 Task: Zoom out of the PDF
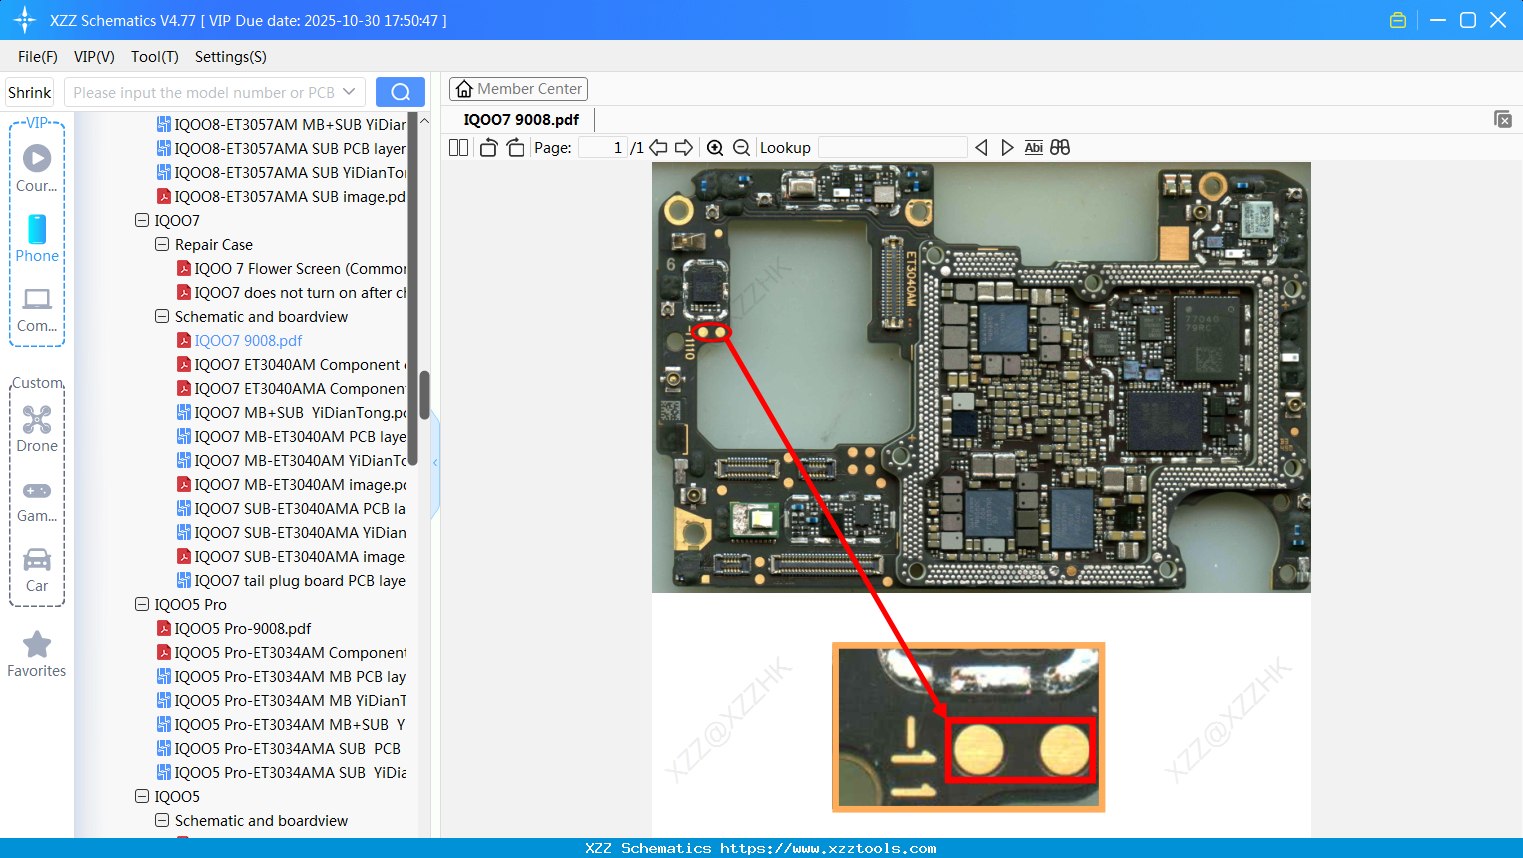(x=741, y=147)
